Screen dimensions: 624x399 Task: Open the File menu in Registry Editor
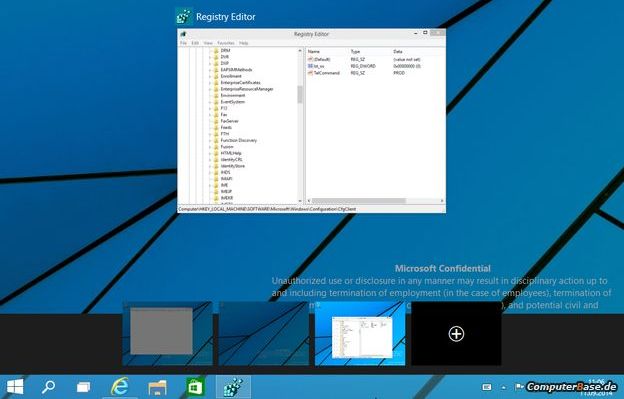[183, 43]
